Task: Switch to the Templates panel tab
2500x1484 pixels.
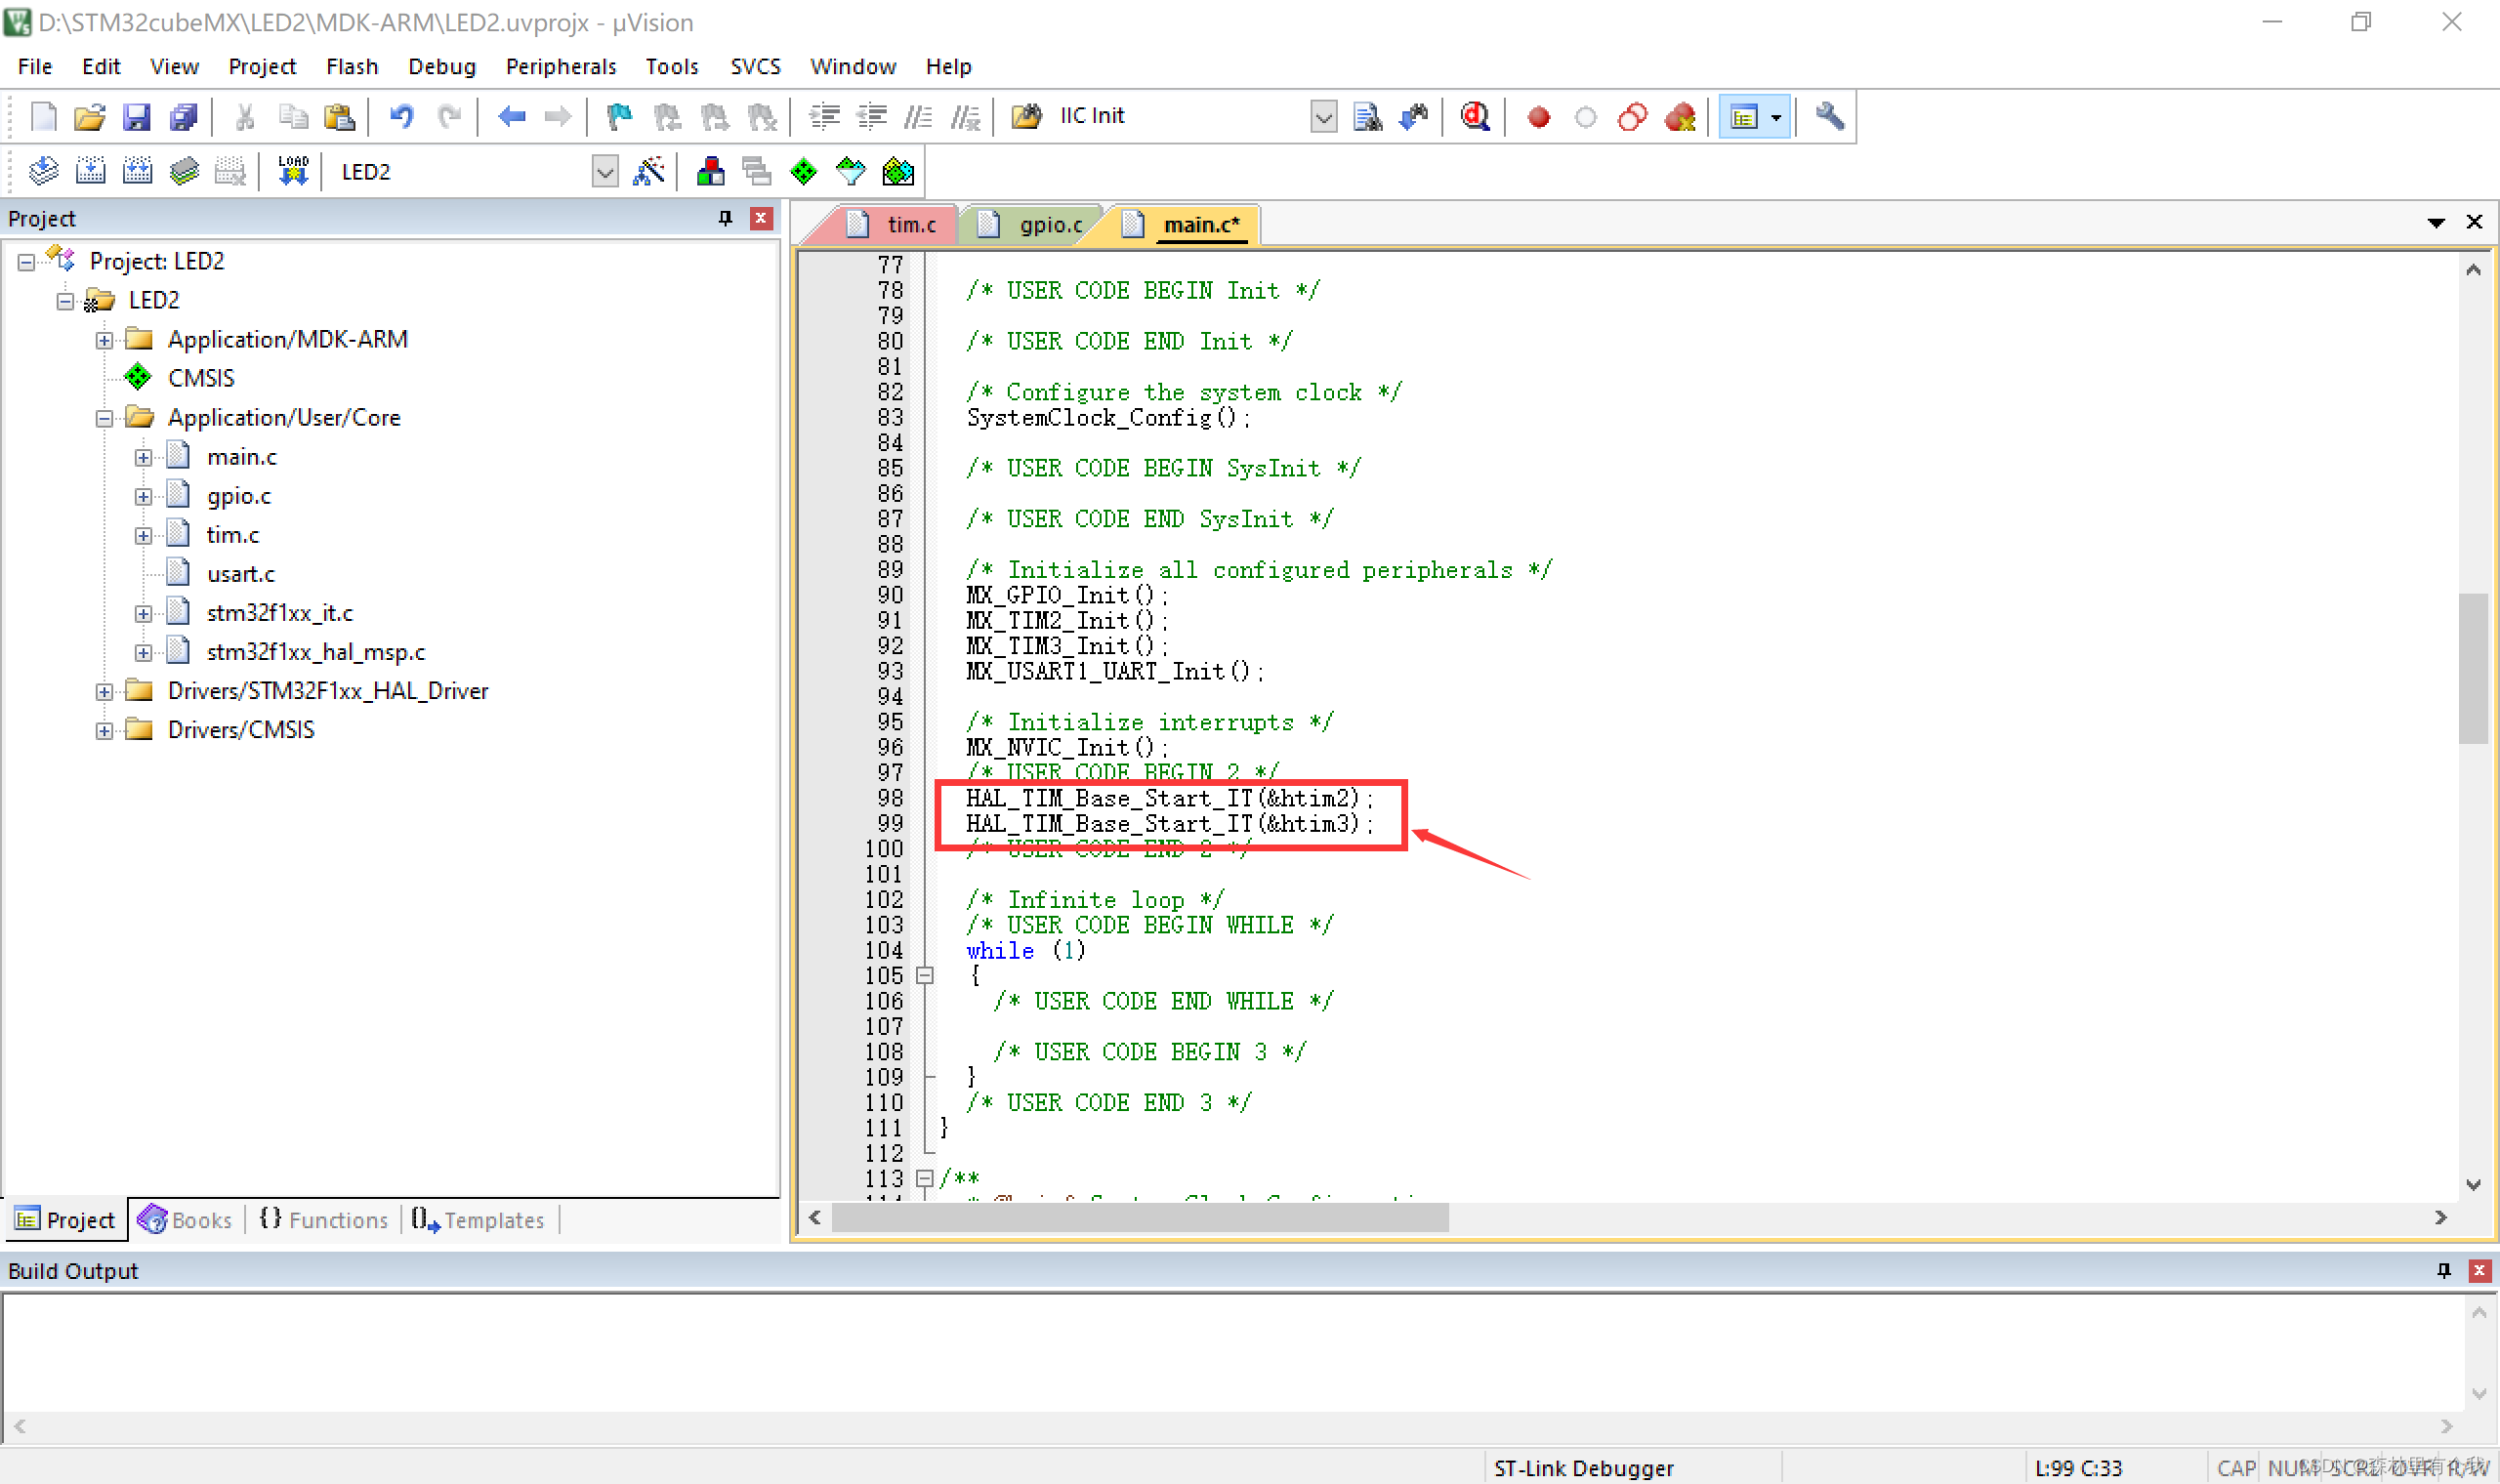Action: [479, 1220]
